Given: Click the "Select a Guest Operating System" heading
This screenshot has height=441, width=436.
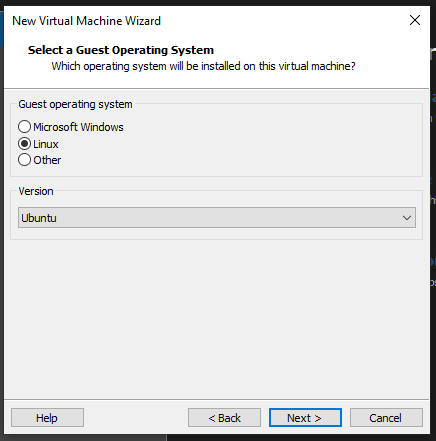Looking at the screenshot, I should pos(121,50).
